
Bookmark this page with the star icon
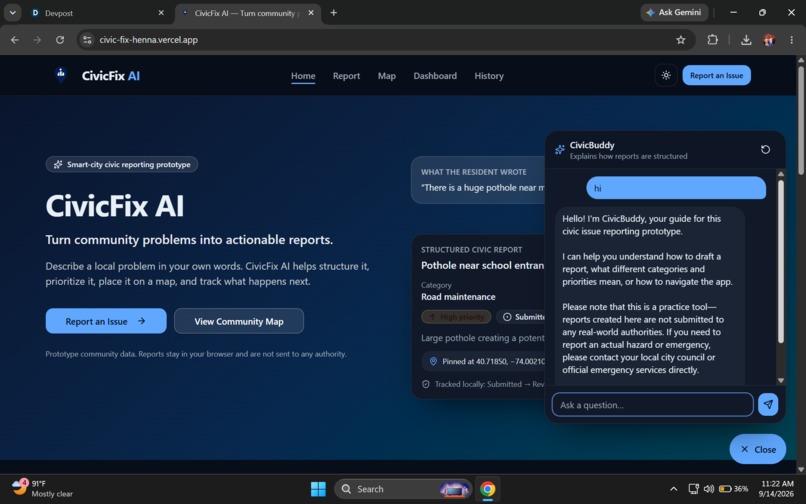[681, 40]
